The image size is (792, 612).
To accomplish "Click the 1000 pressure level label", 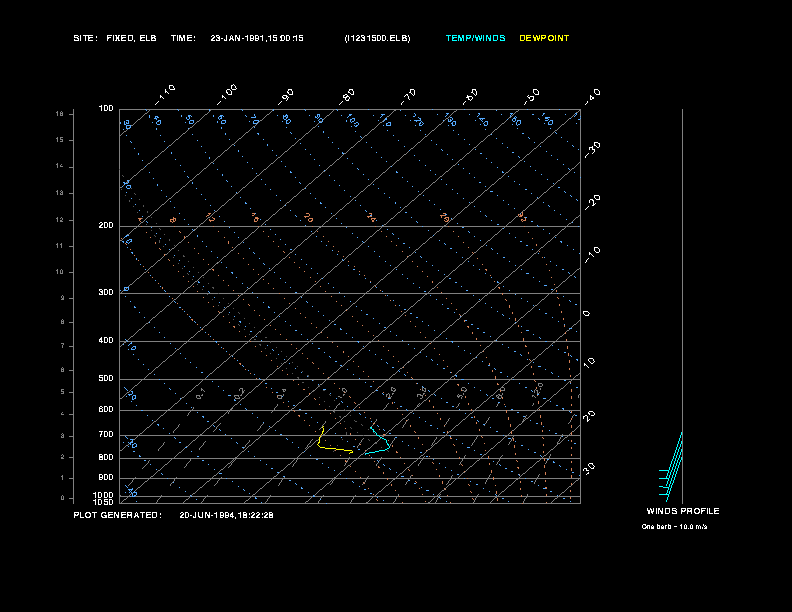I will 103,495.
